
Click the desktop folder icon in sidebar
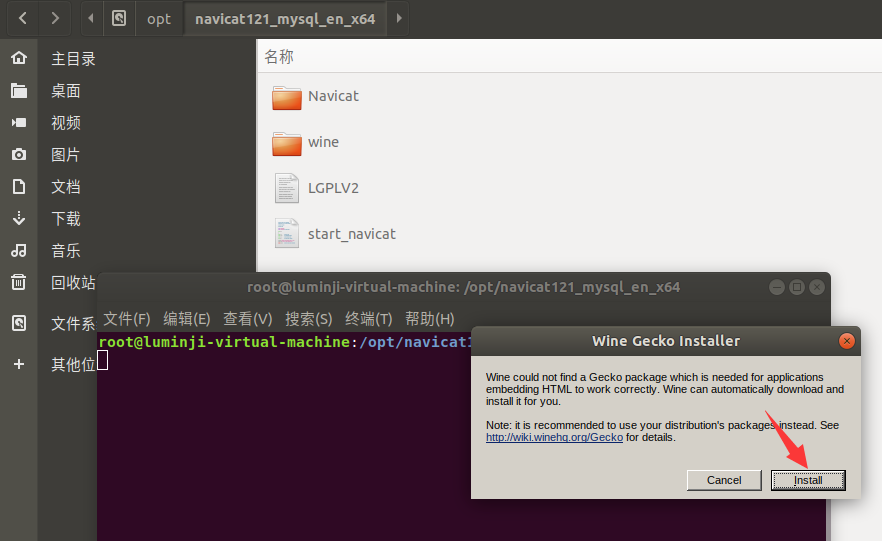pos(19,90)
